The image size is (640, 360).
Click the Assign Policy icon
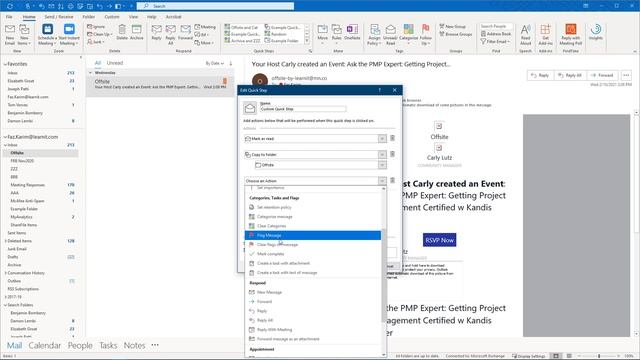click(374, 34)
